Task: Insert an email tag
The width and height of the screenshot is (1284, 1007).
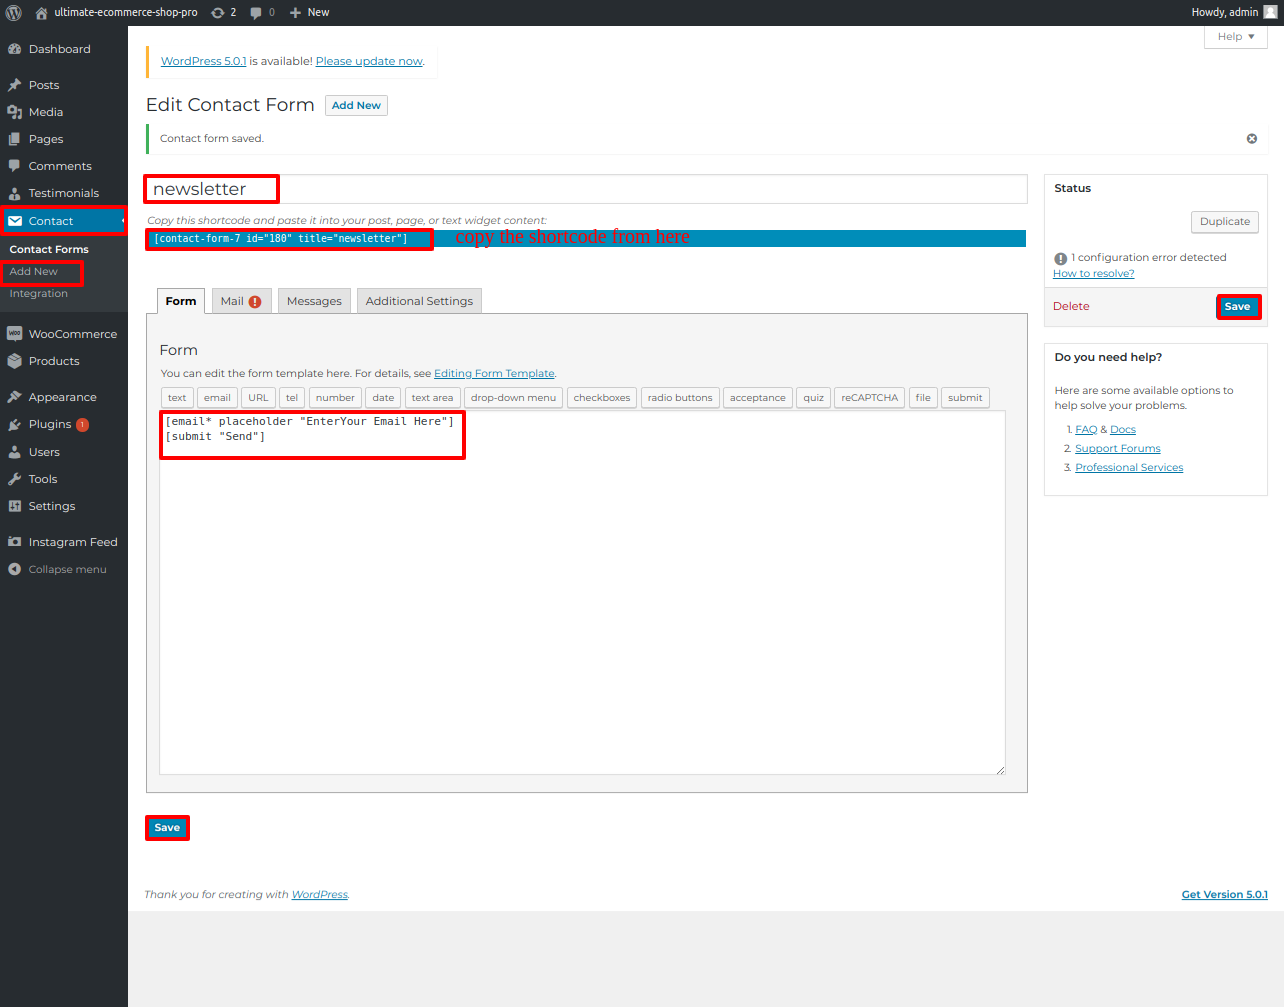Action: click(x=217, y=398)
